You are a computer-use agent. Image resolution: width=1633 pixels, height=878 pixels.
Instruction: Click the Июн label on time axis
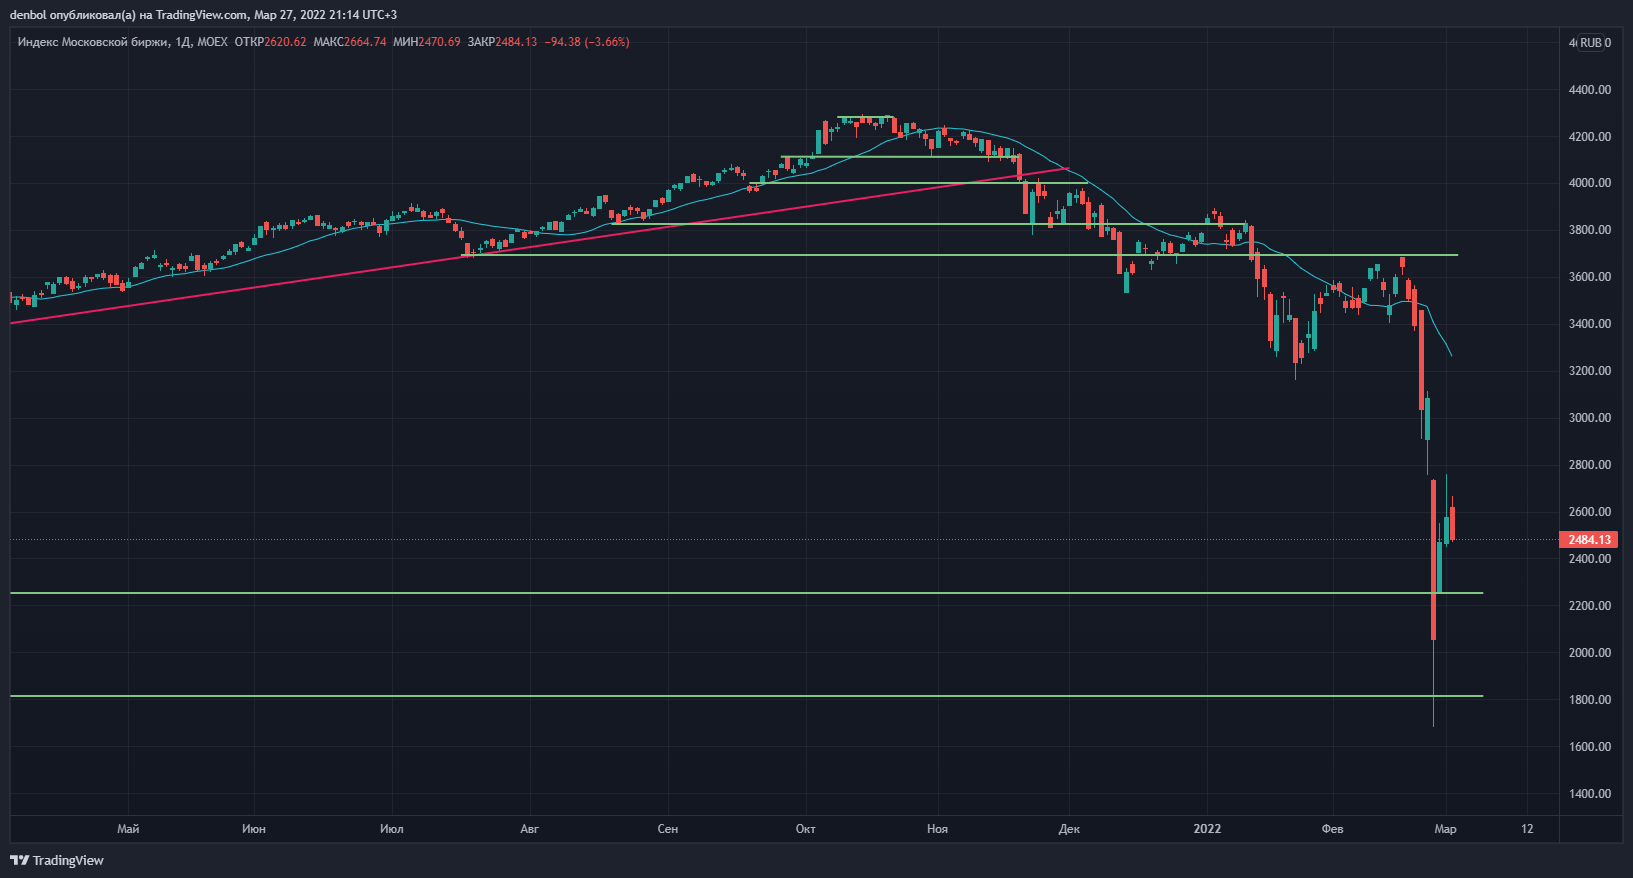[x=254, y=829]
